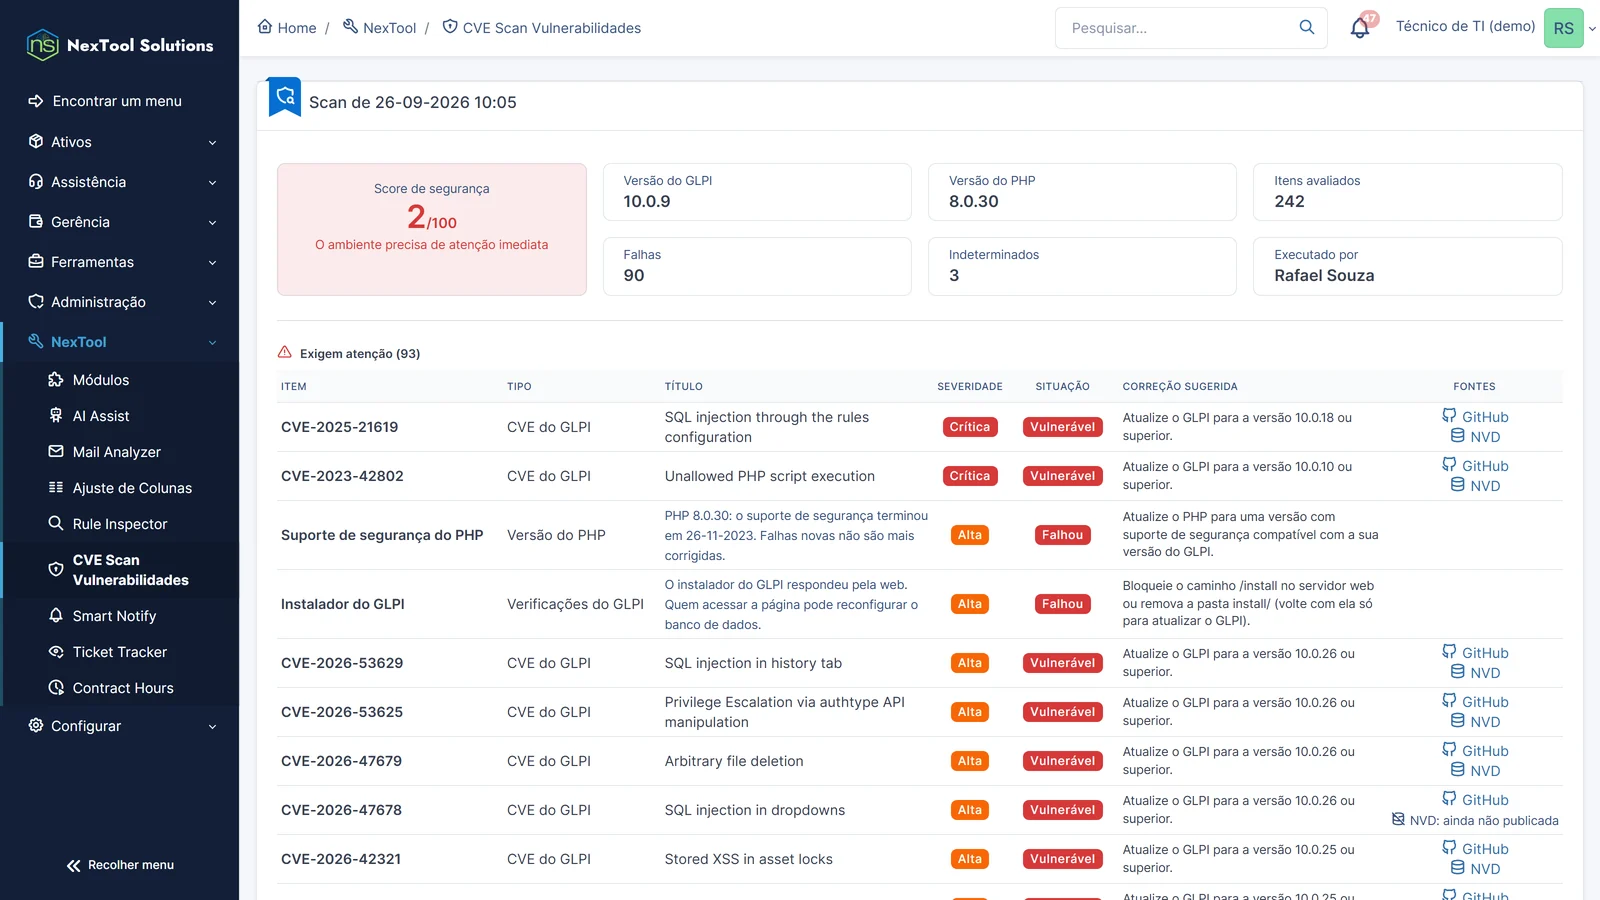Click the Configurar gear icon
1600x900 pixels.
click(x=36, y=726)
